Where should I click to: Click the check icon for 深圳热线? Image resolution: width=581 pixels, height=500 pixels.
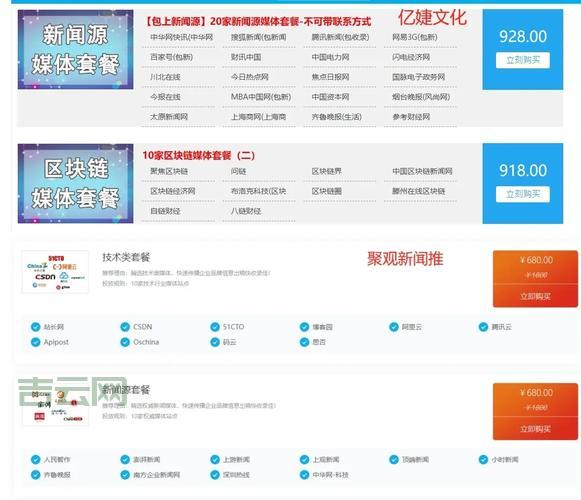click(x=215, y=475)
